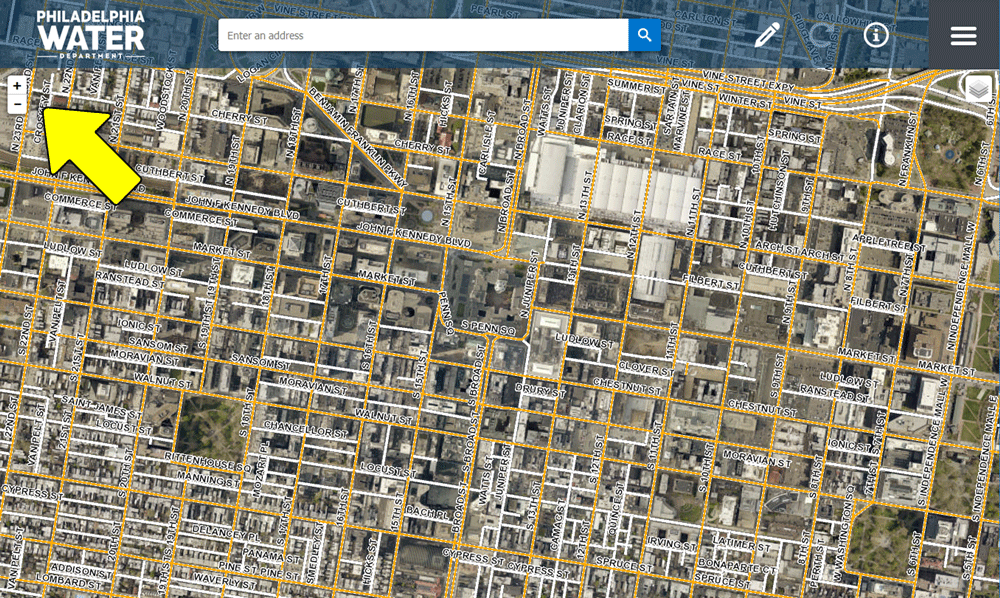1000x598 pixels.
Task: Click the faded circular refresh icon
Action: coord(822,35)
